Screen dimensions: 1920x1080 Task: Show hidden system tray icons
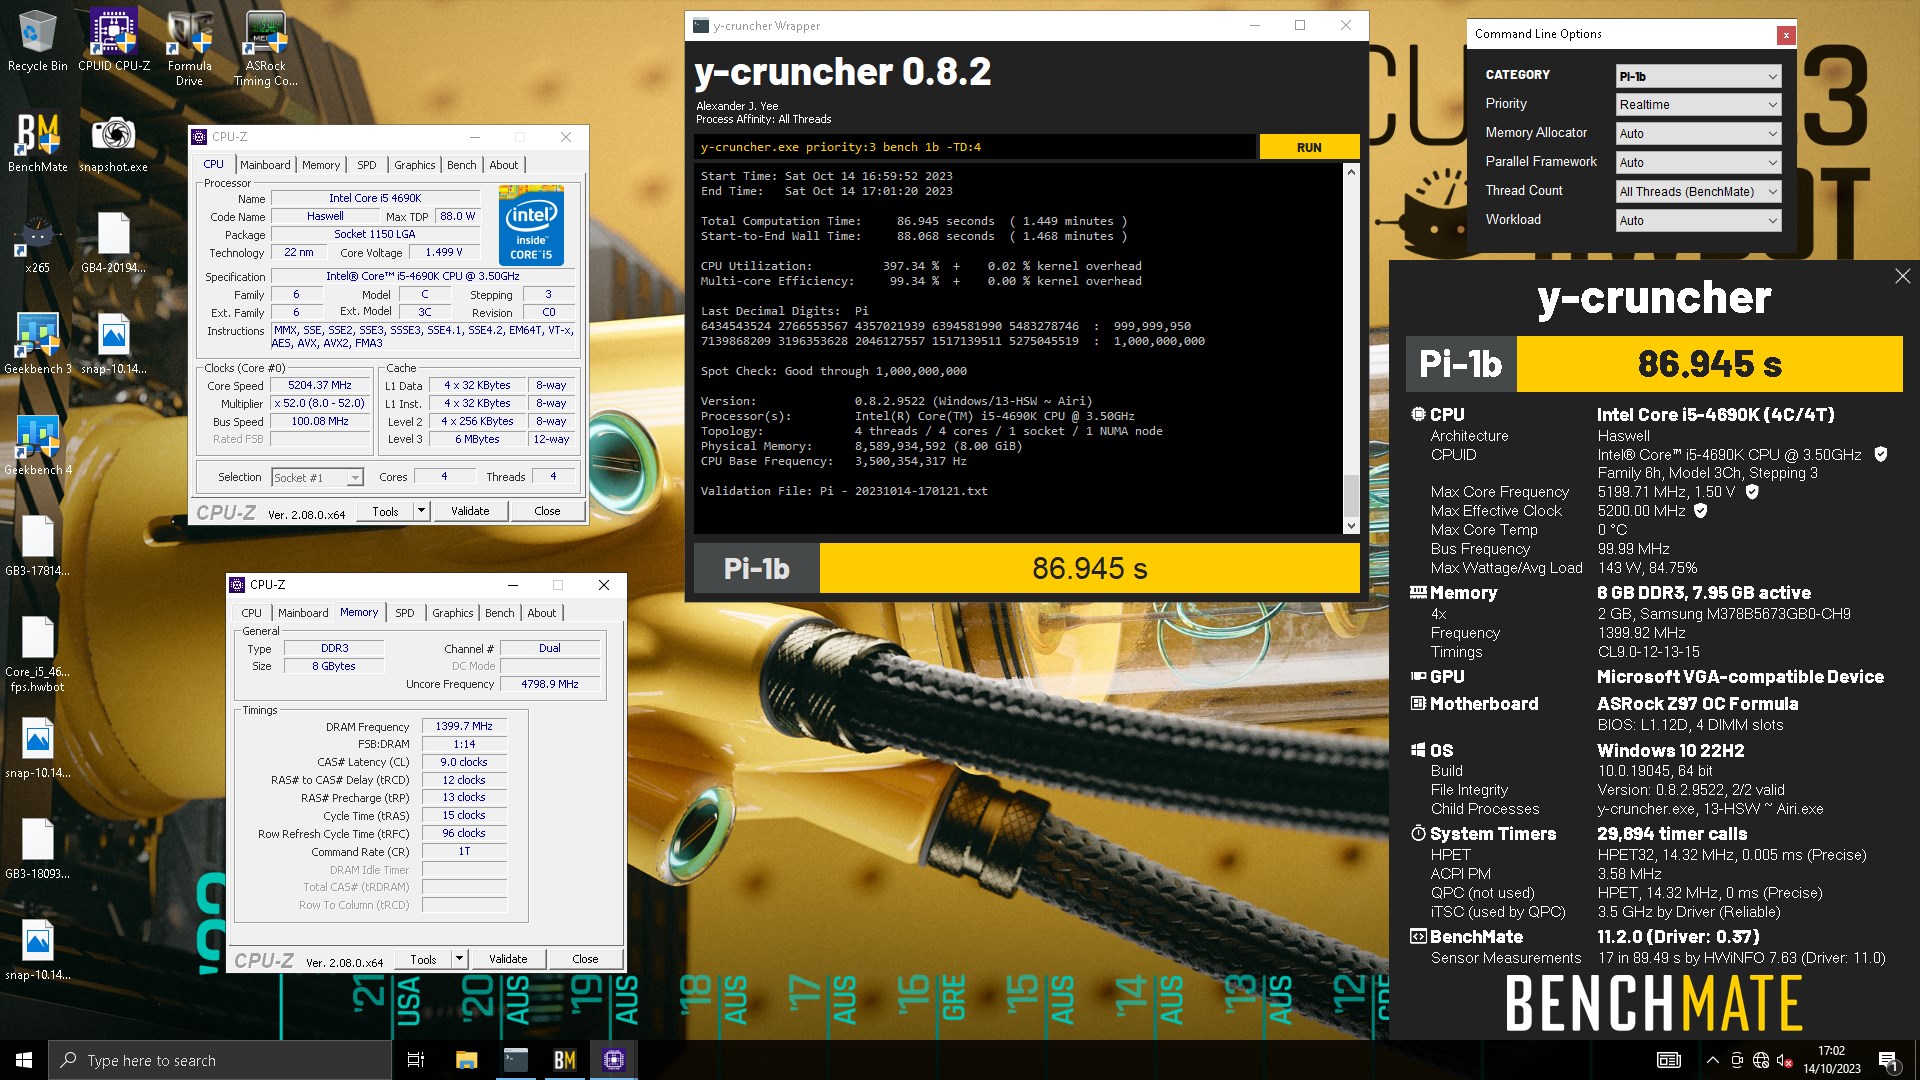pyautogui.click(x=1712, y=1060)
